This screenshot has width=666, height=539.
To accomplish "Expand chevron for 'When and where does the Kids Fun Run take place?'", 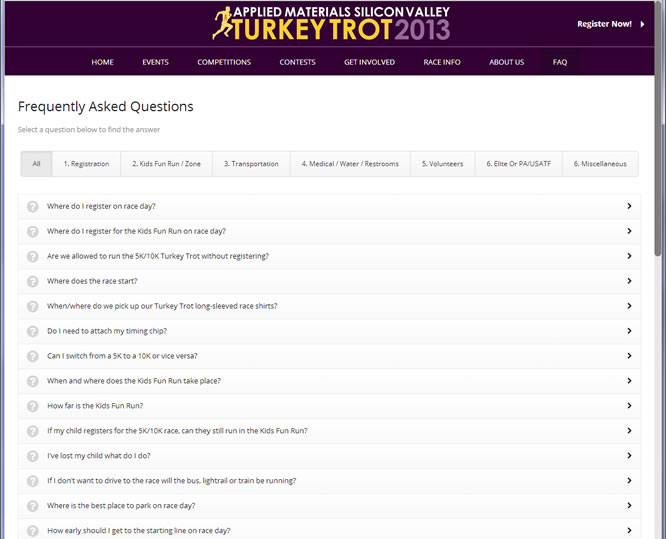I will [629, 381].
